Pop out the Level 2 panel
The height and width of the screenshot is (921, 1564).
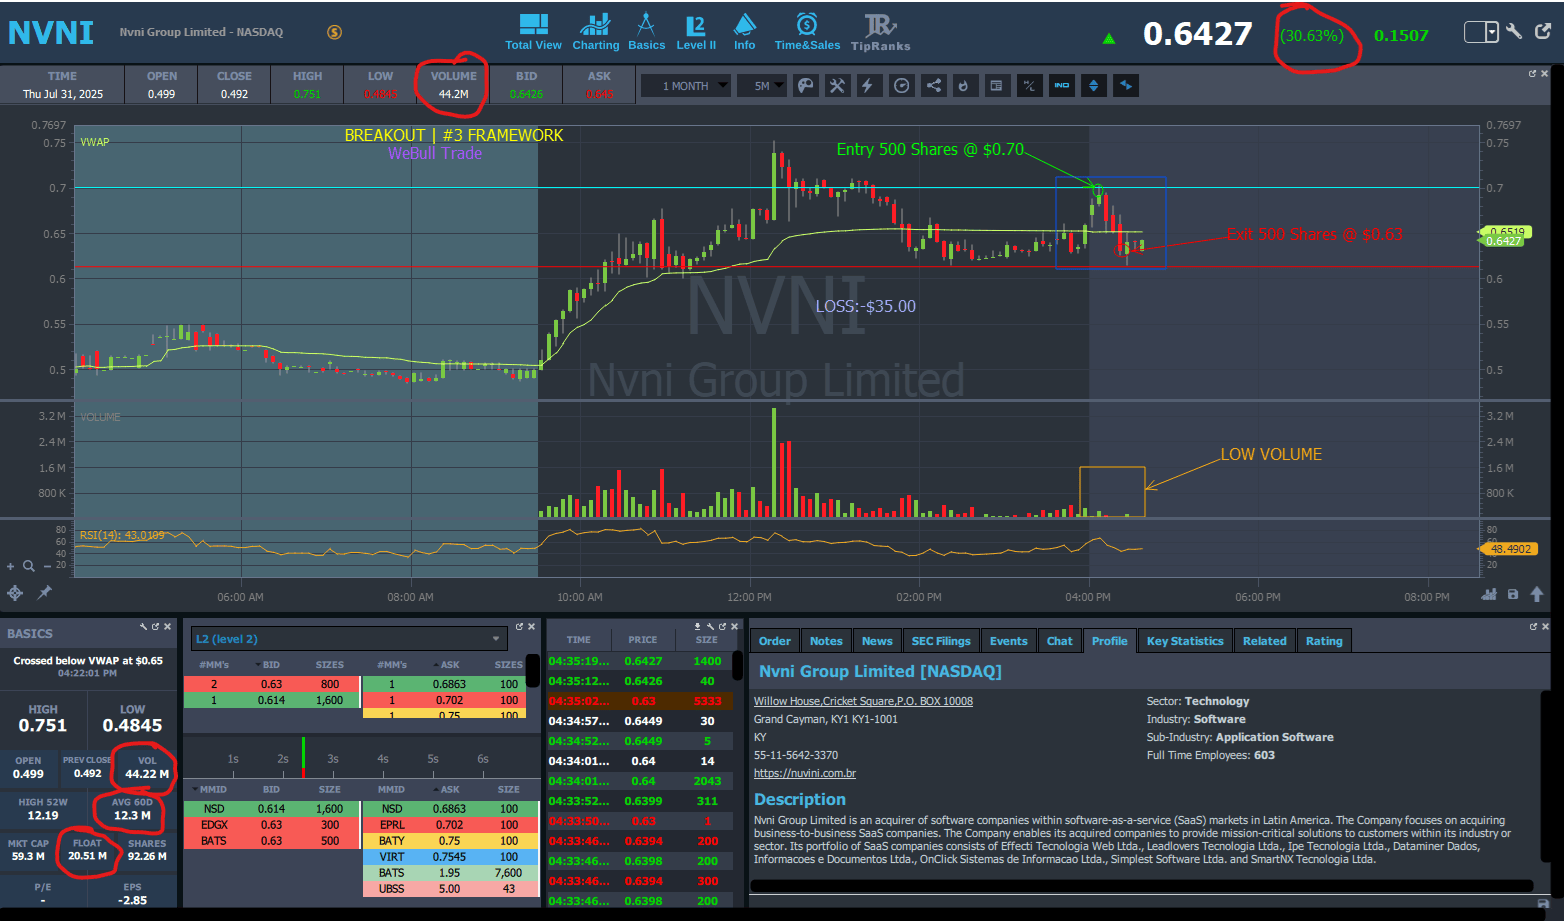tap(519, 626)
